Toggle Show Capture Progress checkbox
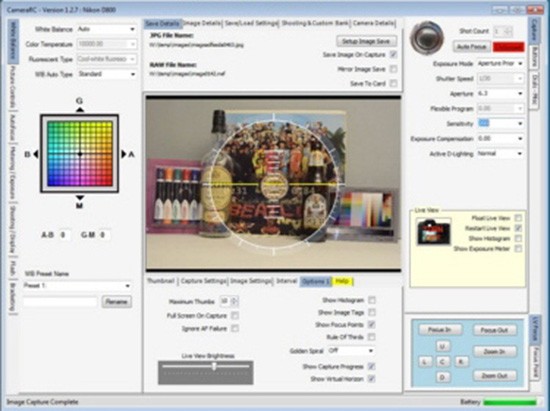 pos(371,366)
